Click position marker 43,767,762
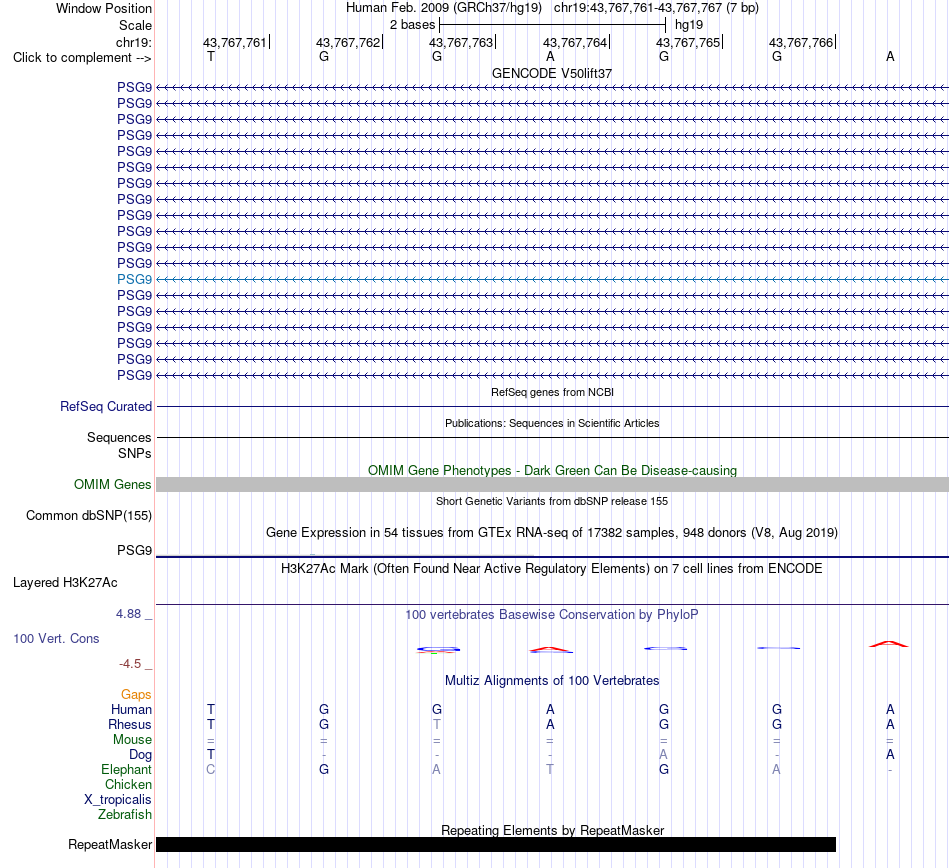 point(348,42)
